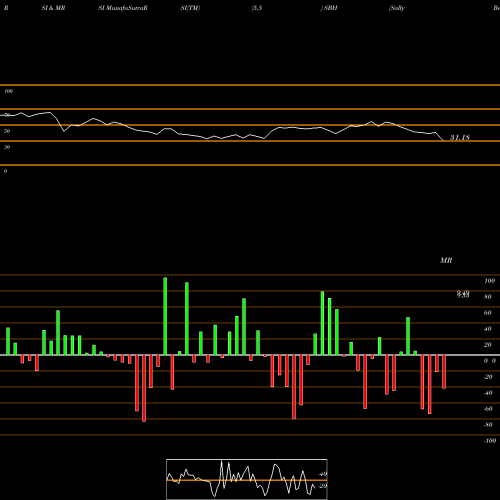Click the -40 label on the MR axis
Viewport: 500px width, 500px height.
click(488, 393)
